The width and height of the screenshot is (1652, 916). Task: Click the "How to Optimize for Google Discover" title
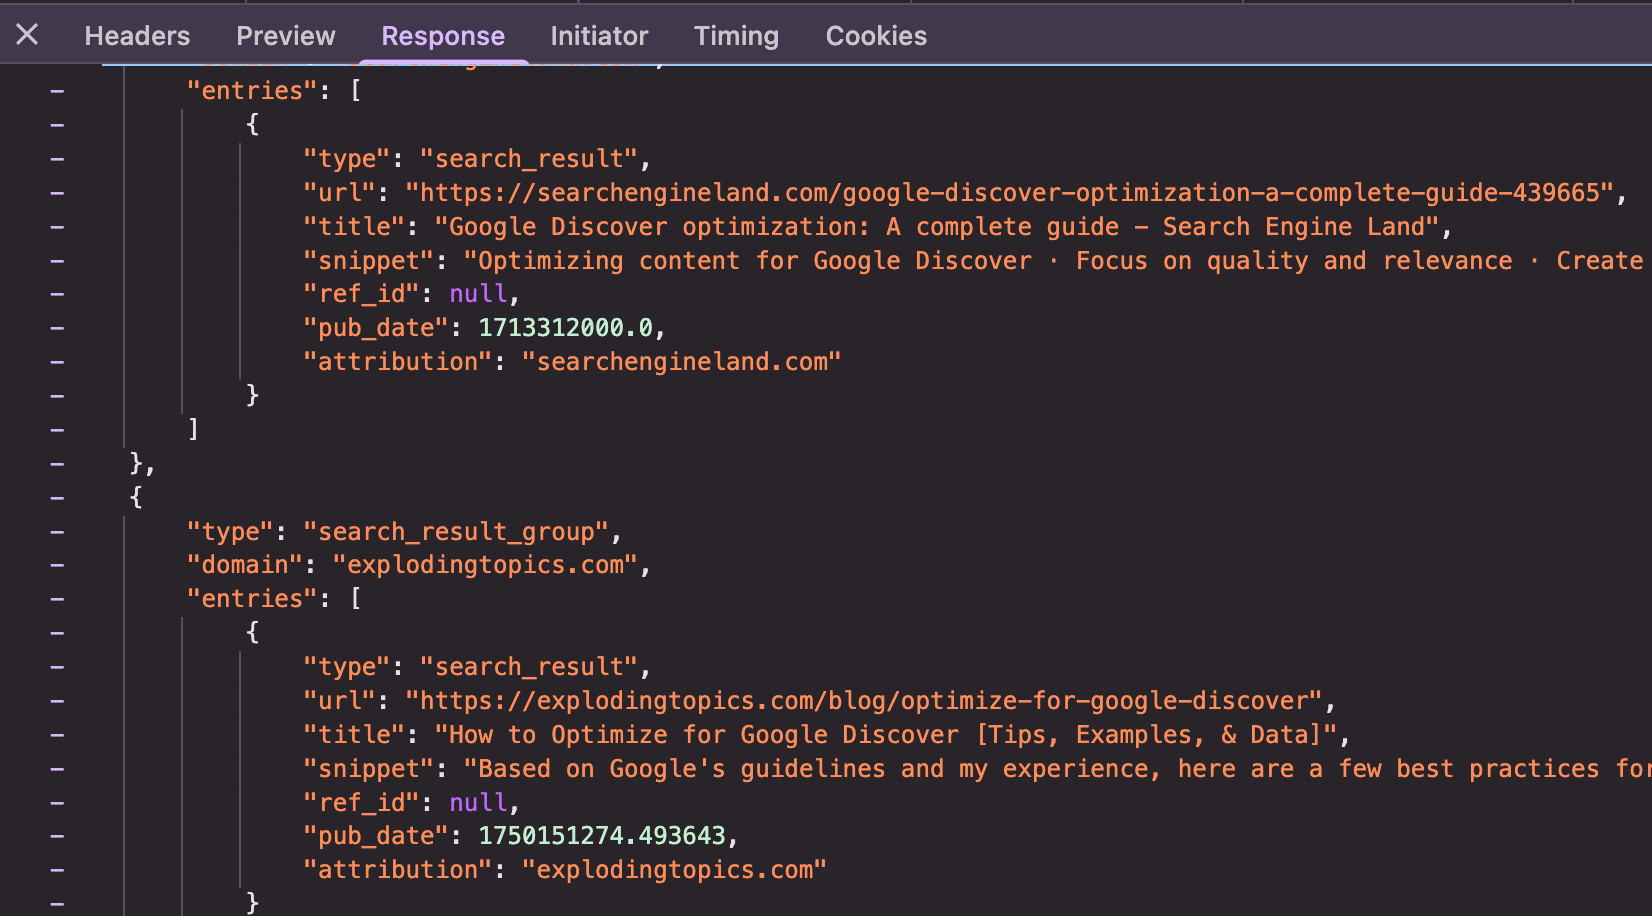point(886,735)
